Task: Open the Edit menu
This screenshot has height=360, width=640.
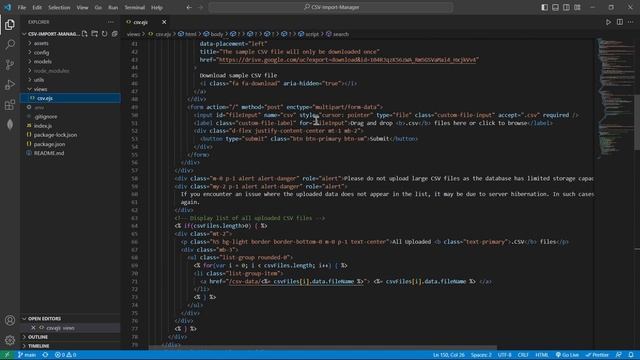Action: [37, 7]
